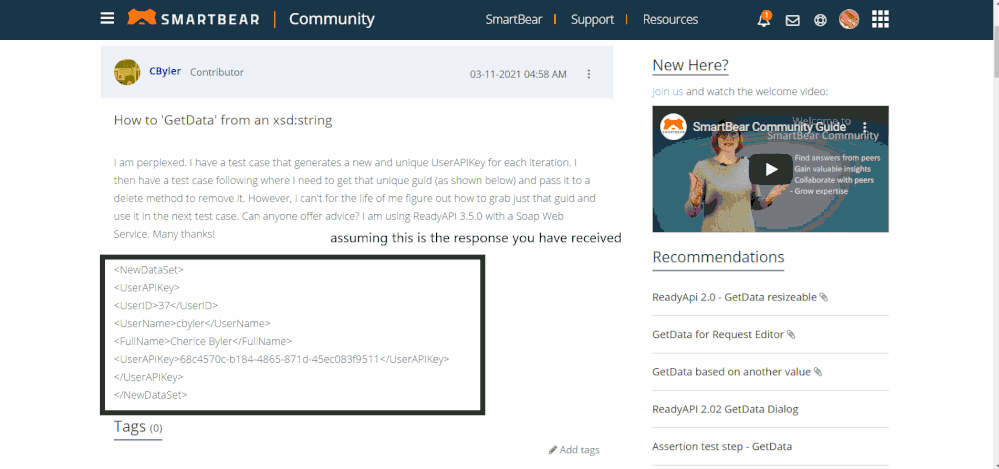
Task: Open Assertion test step - GetData recommendation
Action: click(722, 446)
